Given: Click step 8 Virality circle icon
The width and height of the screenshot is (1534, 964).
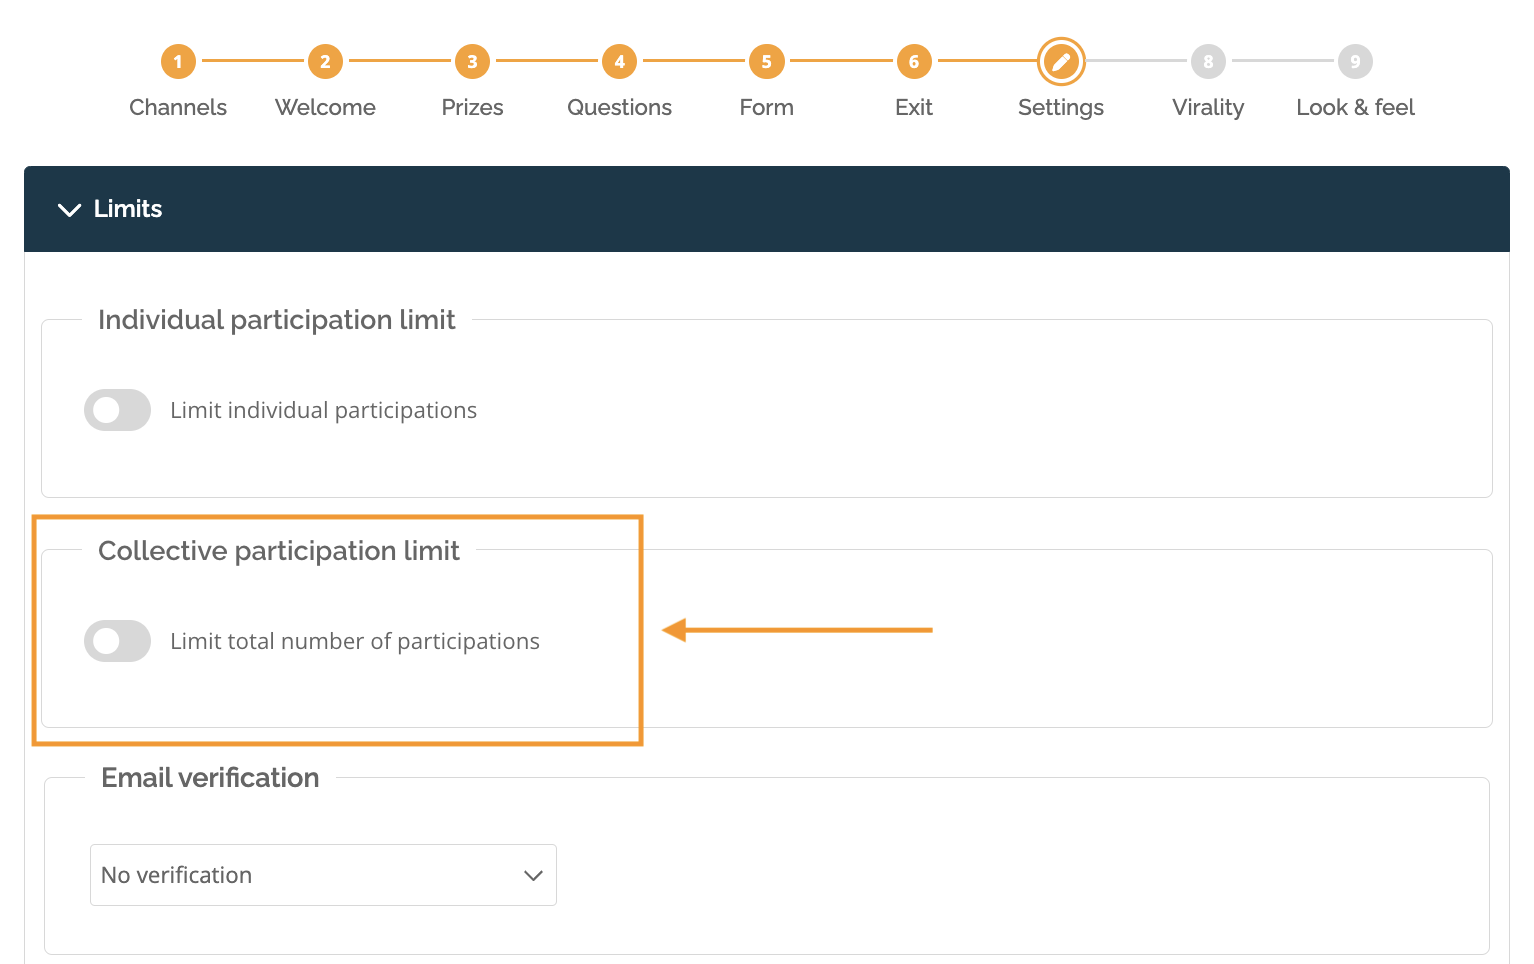Looking at the screenshot, I should tap(1208, 62).
